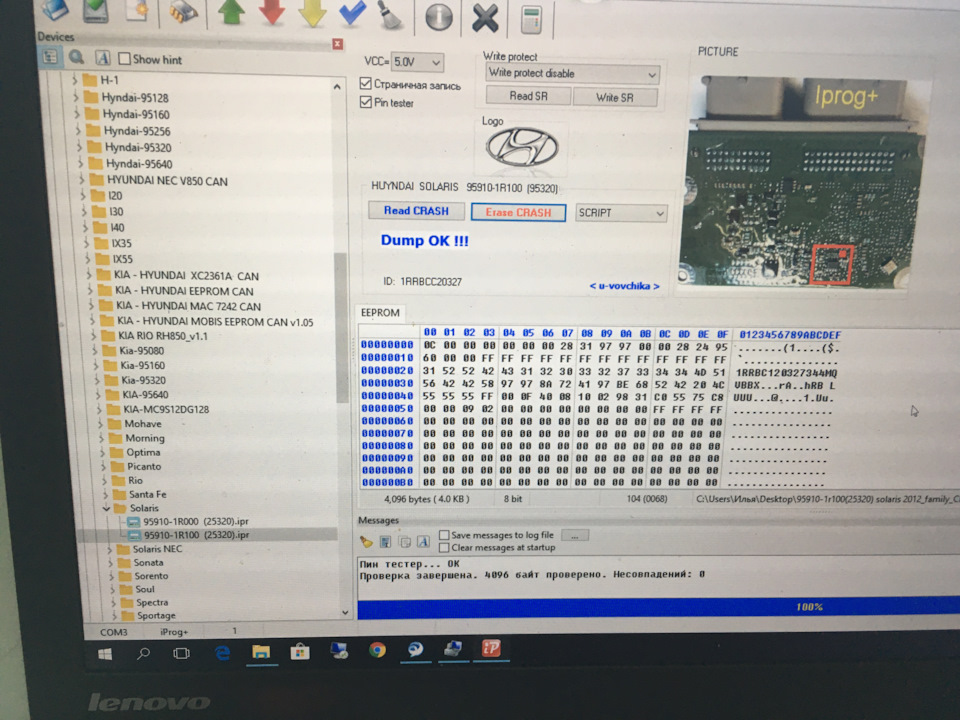Expand the Mohave folder
The width and height of the screenshot is (960, 720).
pyautogui.click(x=100, y=424)
